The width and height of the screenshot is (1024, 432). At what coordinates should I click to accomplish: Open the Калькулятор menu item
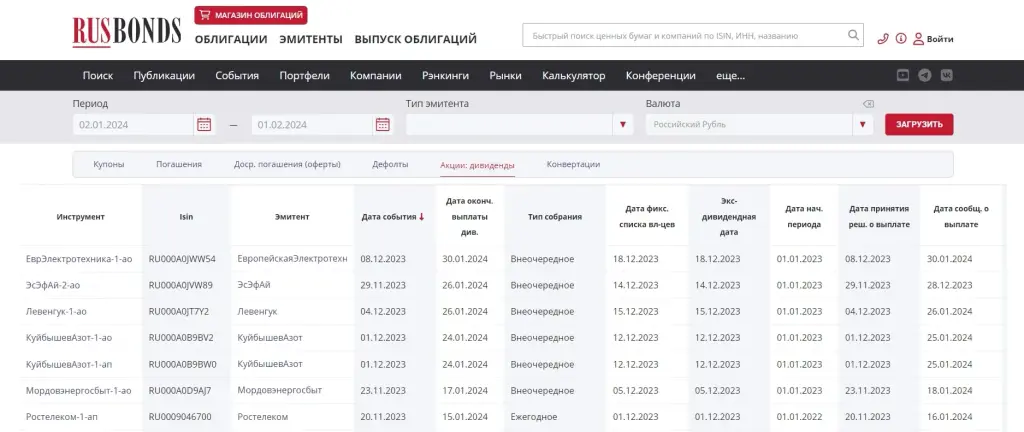pyautogui.click(x=573, y=76)
